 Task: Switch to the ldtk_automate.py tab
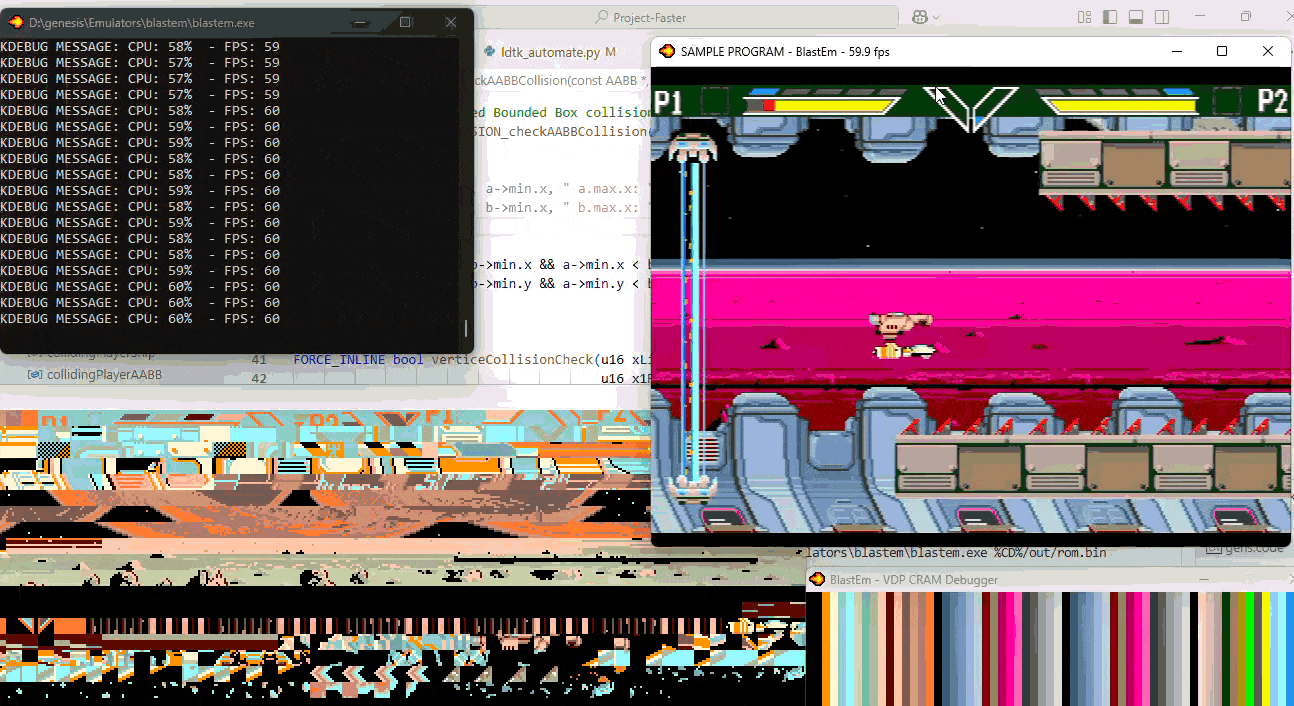tap(552, 52)
